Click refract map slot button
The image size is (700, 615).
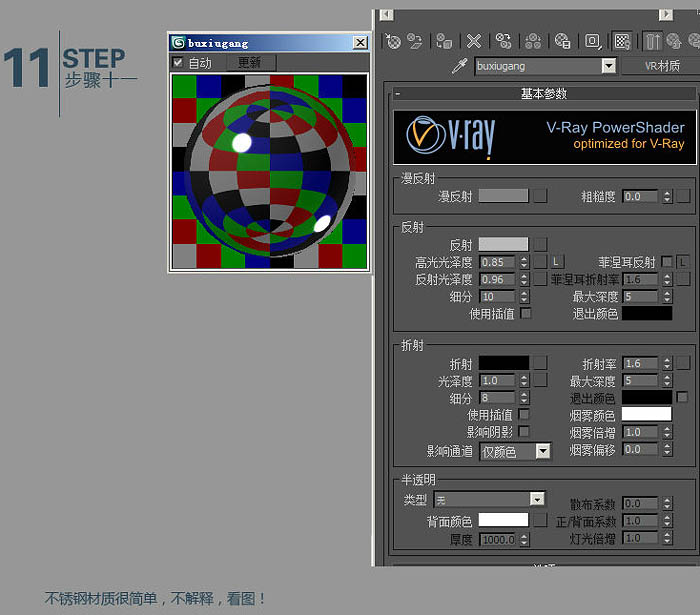pyautogui.click(x=540, y=363)
